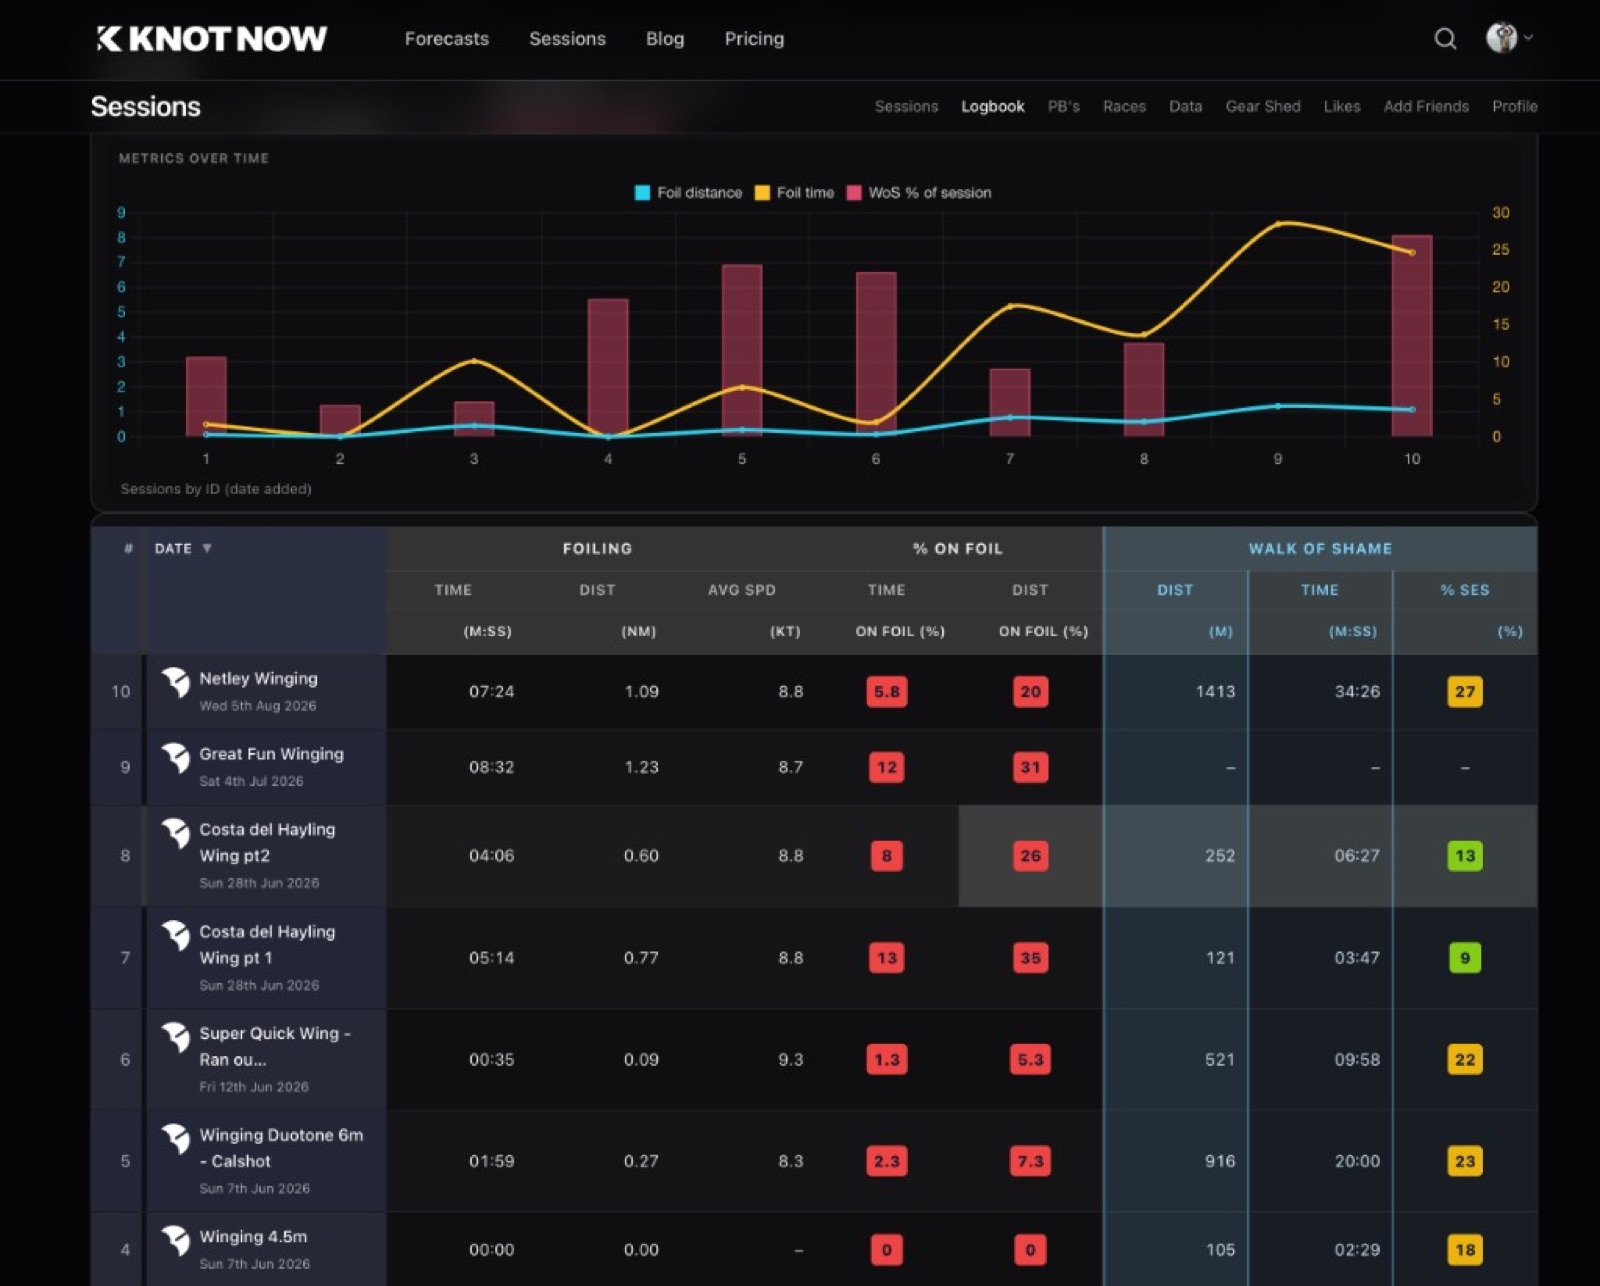Image resolution: width=1600 pixels, height=1286 pixels.
Task: Open the user avatar menu
Action: tap(1508, 38)
